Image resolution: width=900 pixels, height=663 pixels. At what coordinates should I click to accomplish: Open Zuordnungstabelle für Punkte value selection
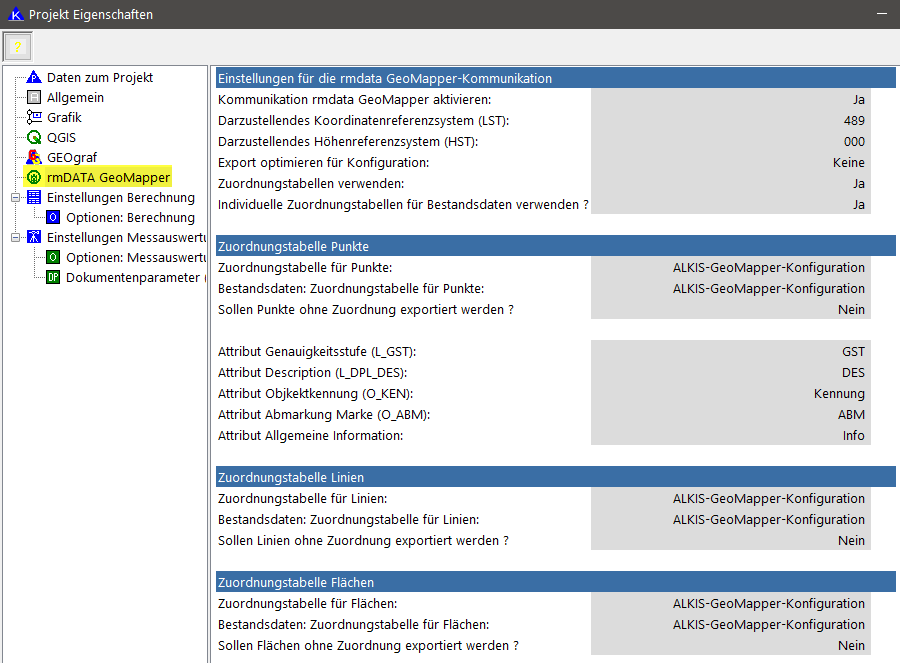coord(730,268)
